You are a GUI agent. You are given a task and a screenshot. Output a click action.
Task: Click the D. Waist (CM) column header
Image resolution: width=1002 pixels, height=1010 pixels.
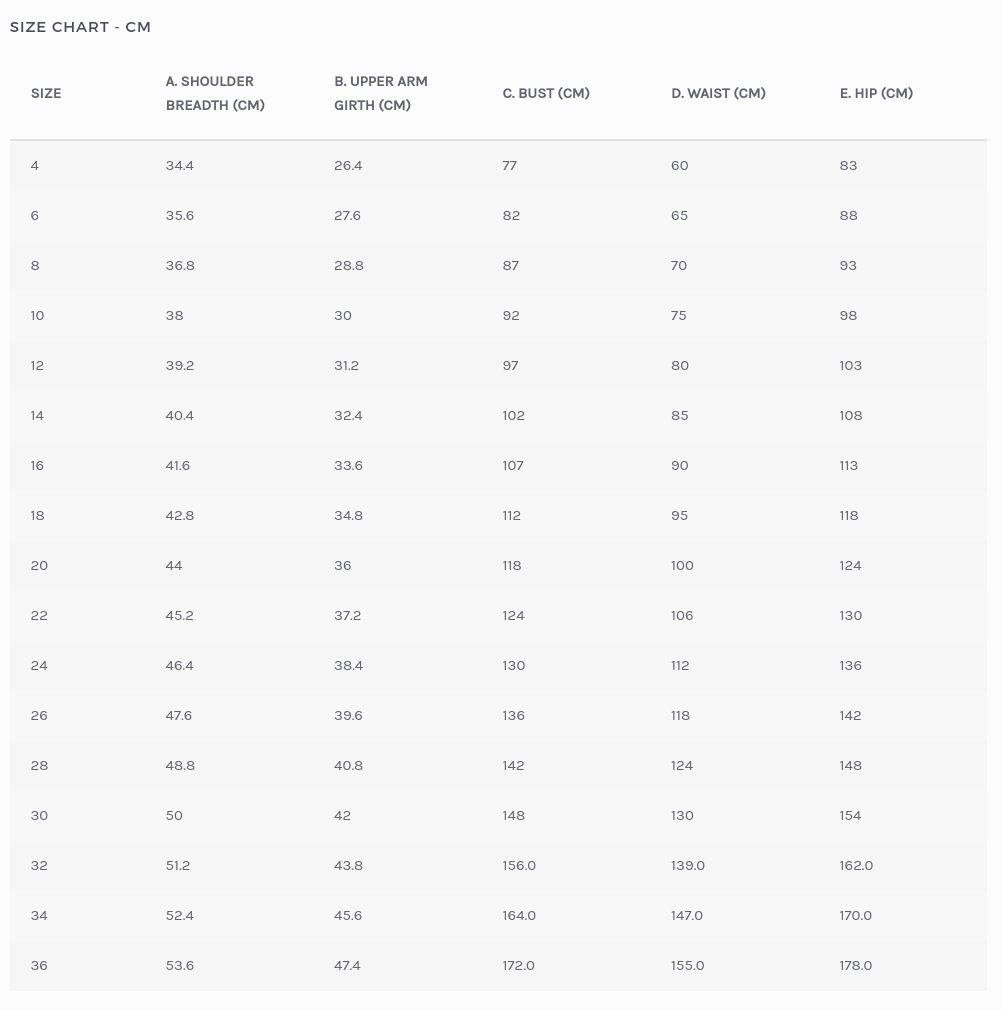tap(718, 93)
